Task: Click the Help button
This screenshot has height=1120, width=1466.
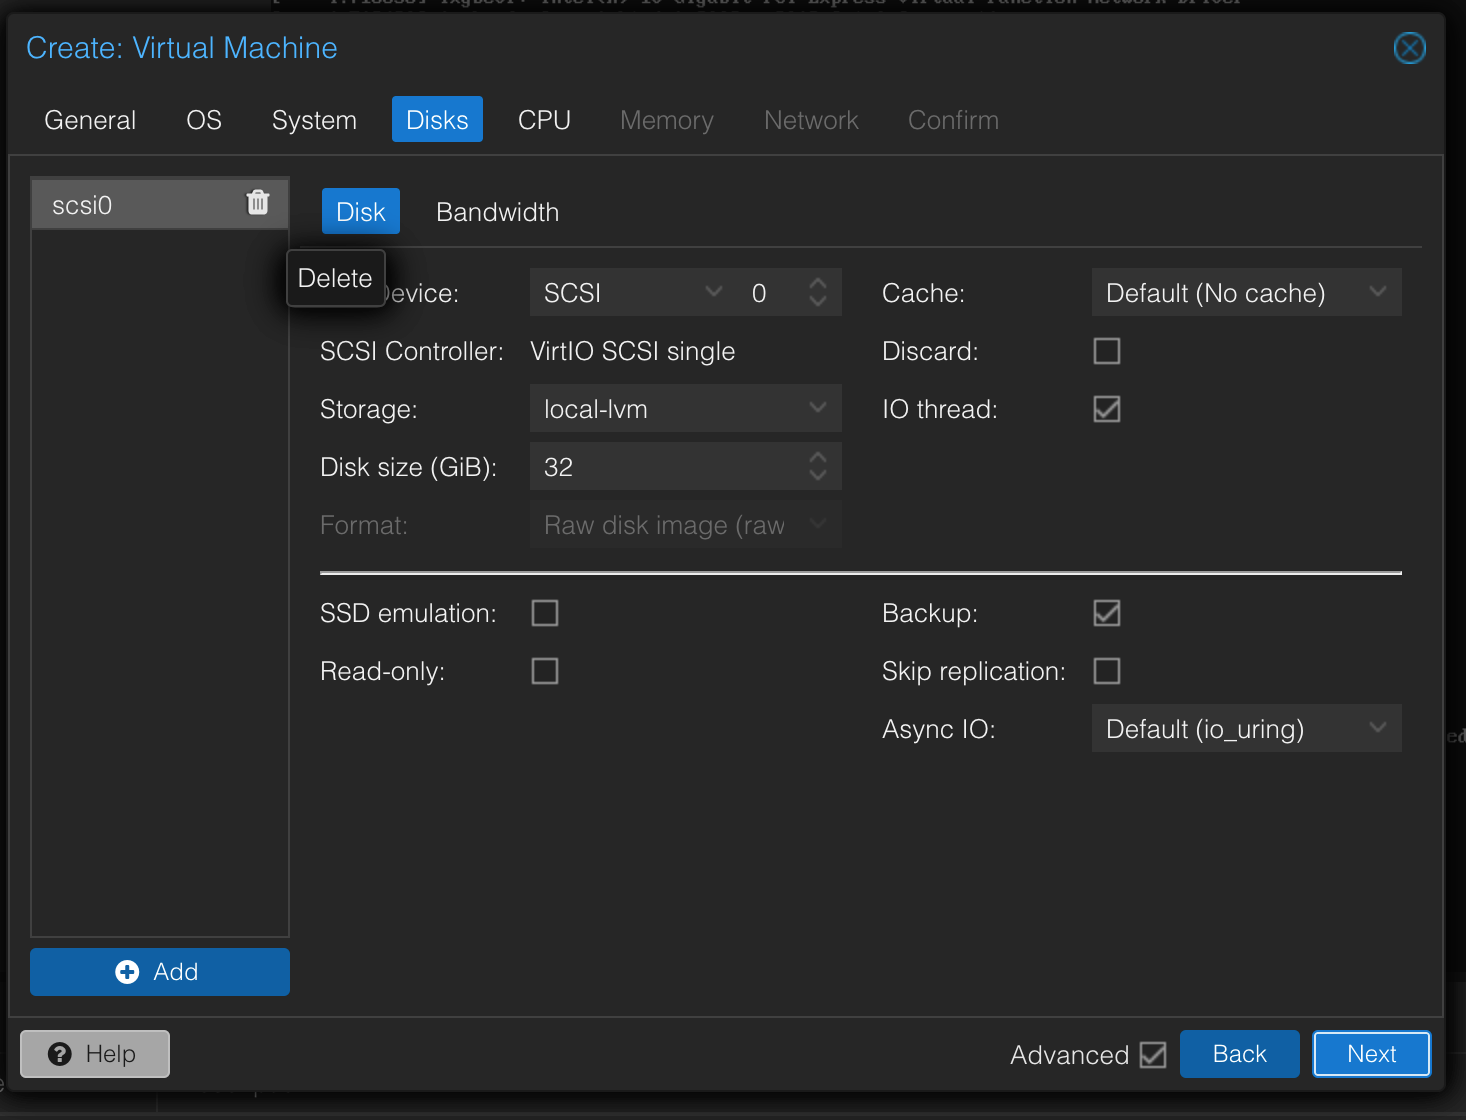Action: [x=95, y=1054]
